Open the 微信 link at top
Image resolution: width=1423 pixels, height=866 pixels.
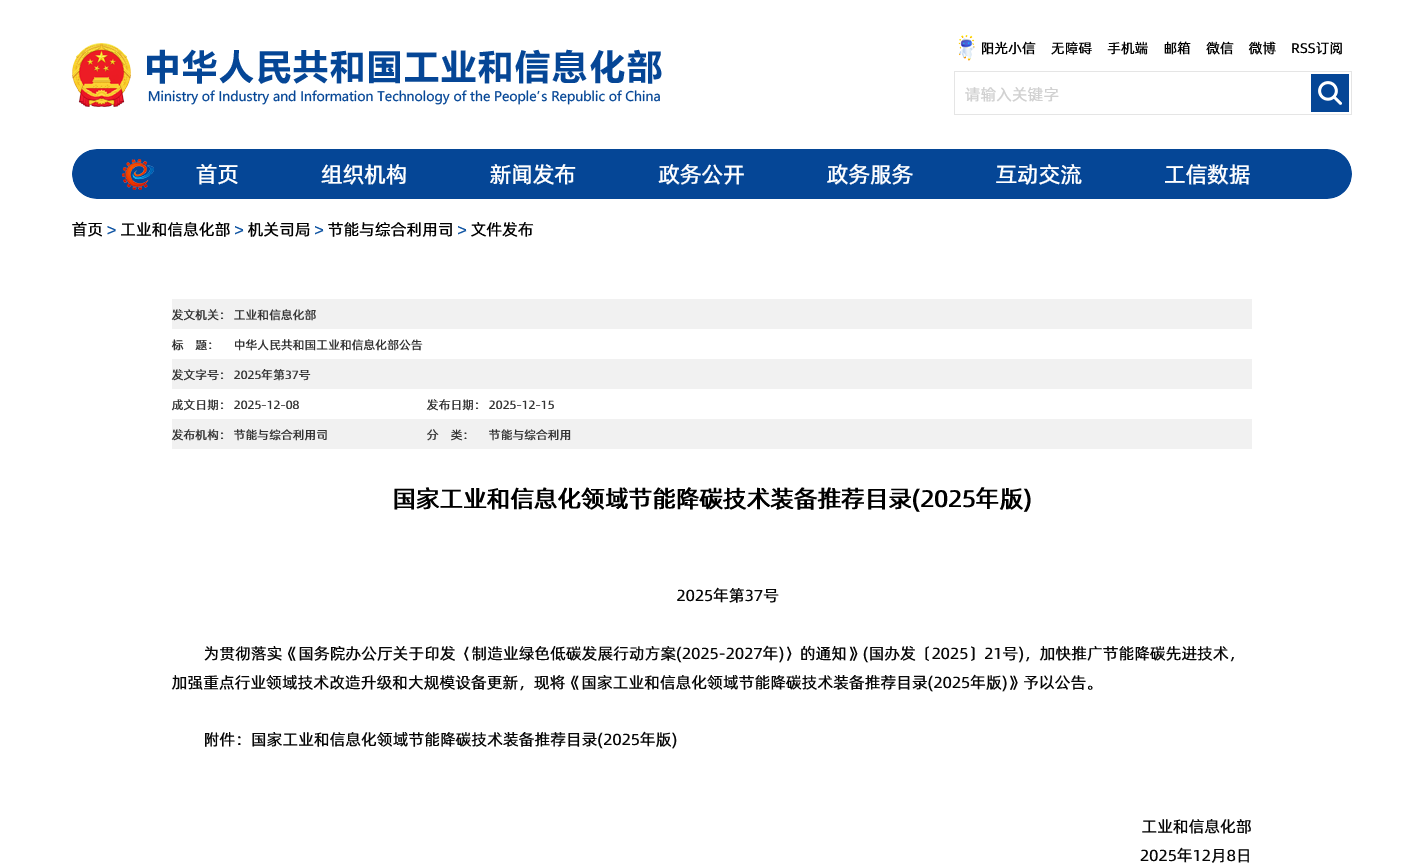click(1219, 48)
